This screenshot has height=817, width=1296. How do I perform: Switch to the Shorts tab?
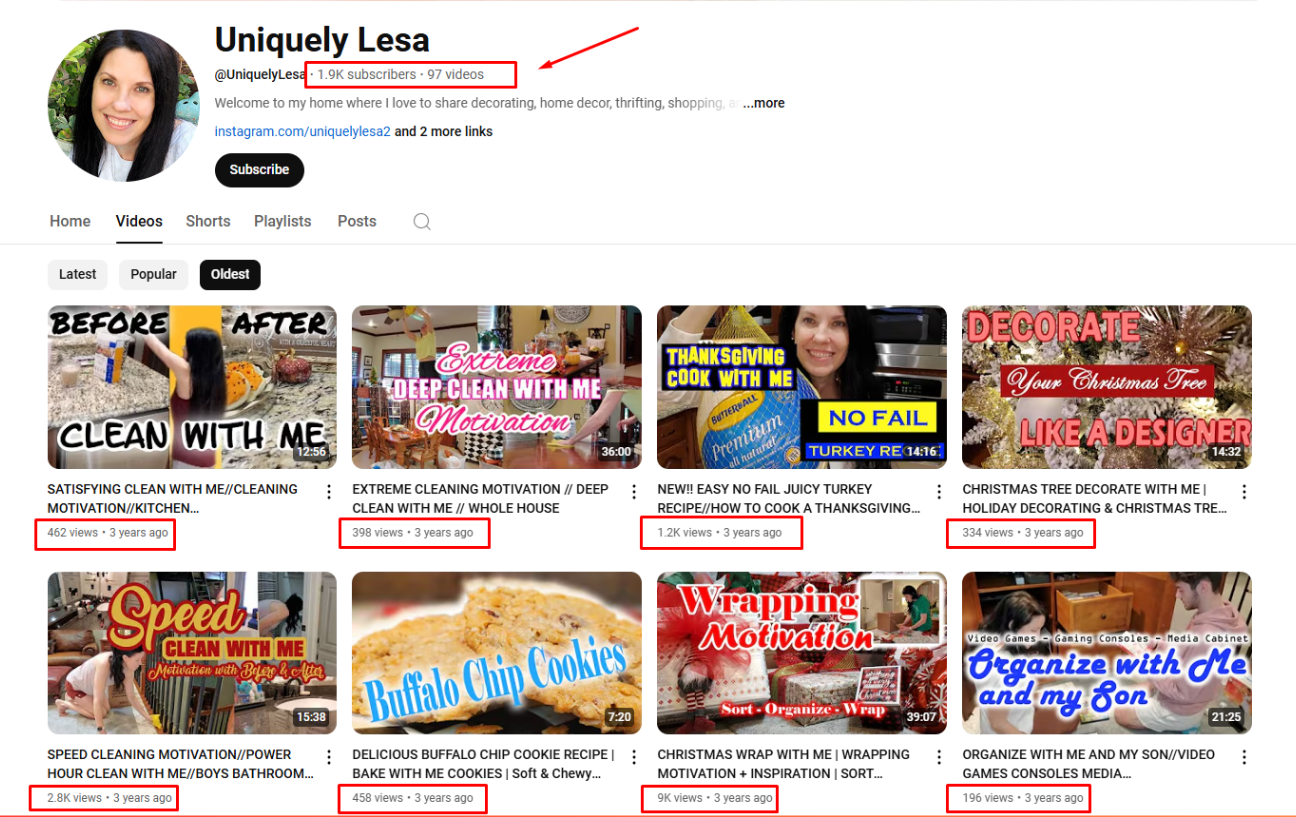click(x=208, y=221)
